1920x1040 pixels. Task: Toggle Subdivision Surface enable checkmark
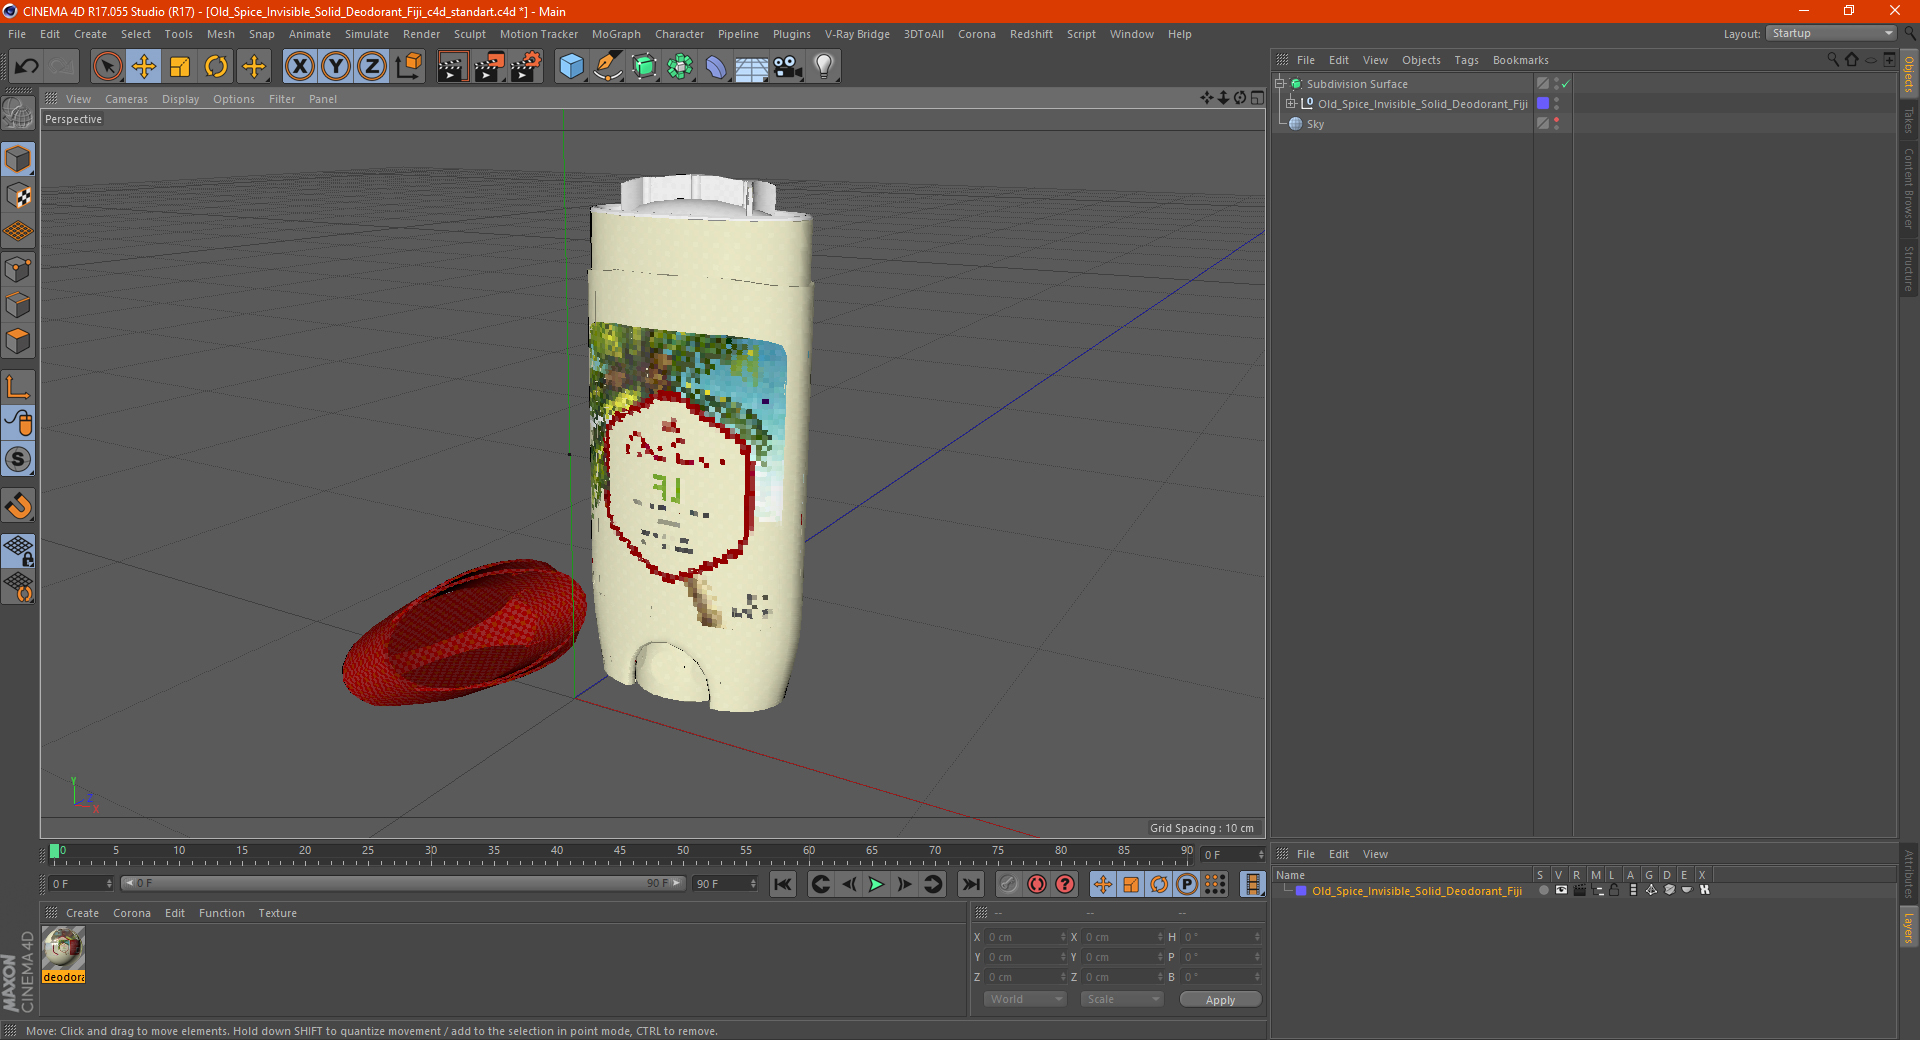click(1565, 84)
